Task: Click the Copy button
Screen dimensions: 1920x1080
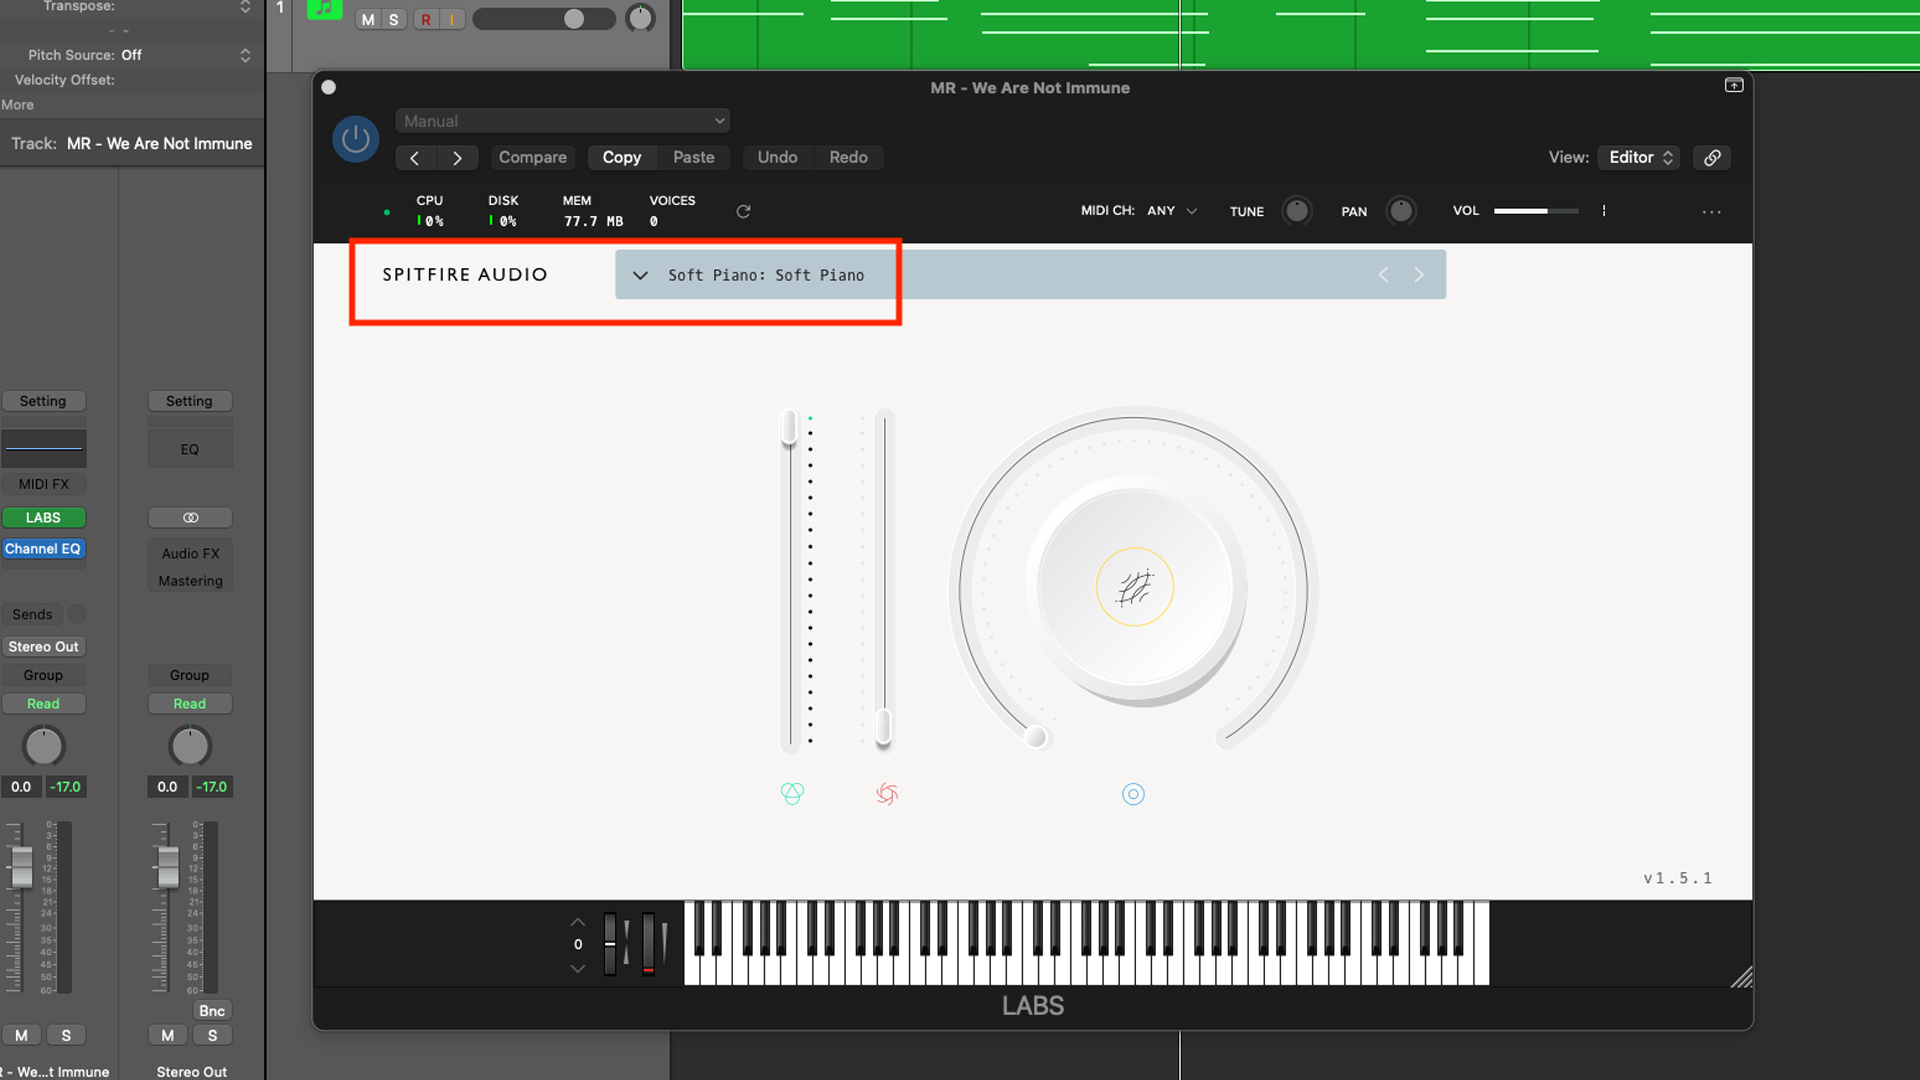Action: (621, 158)
